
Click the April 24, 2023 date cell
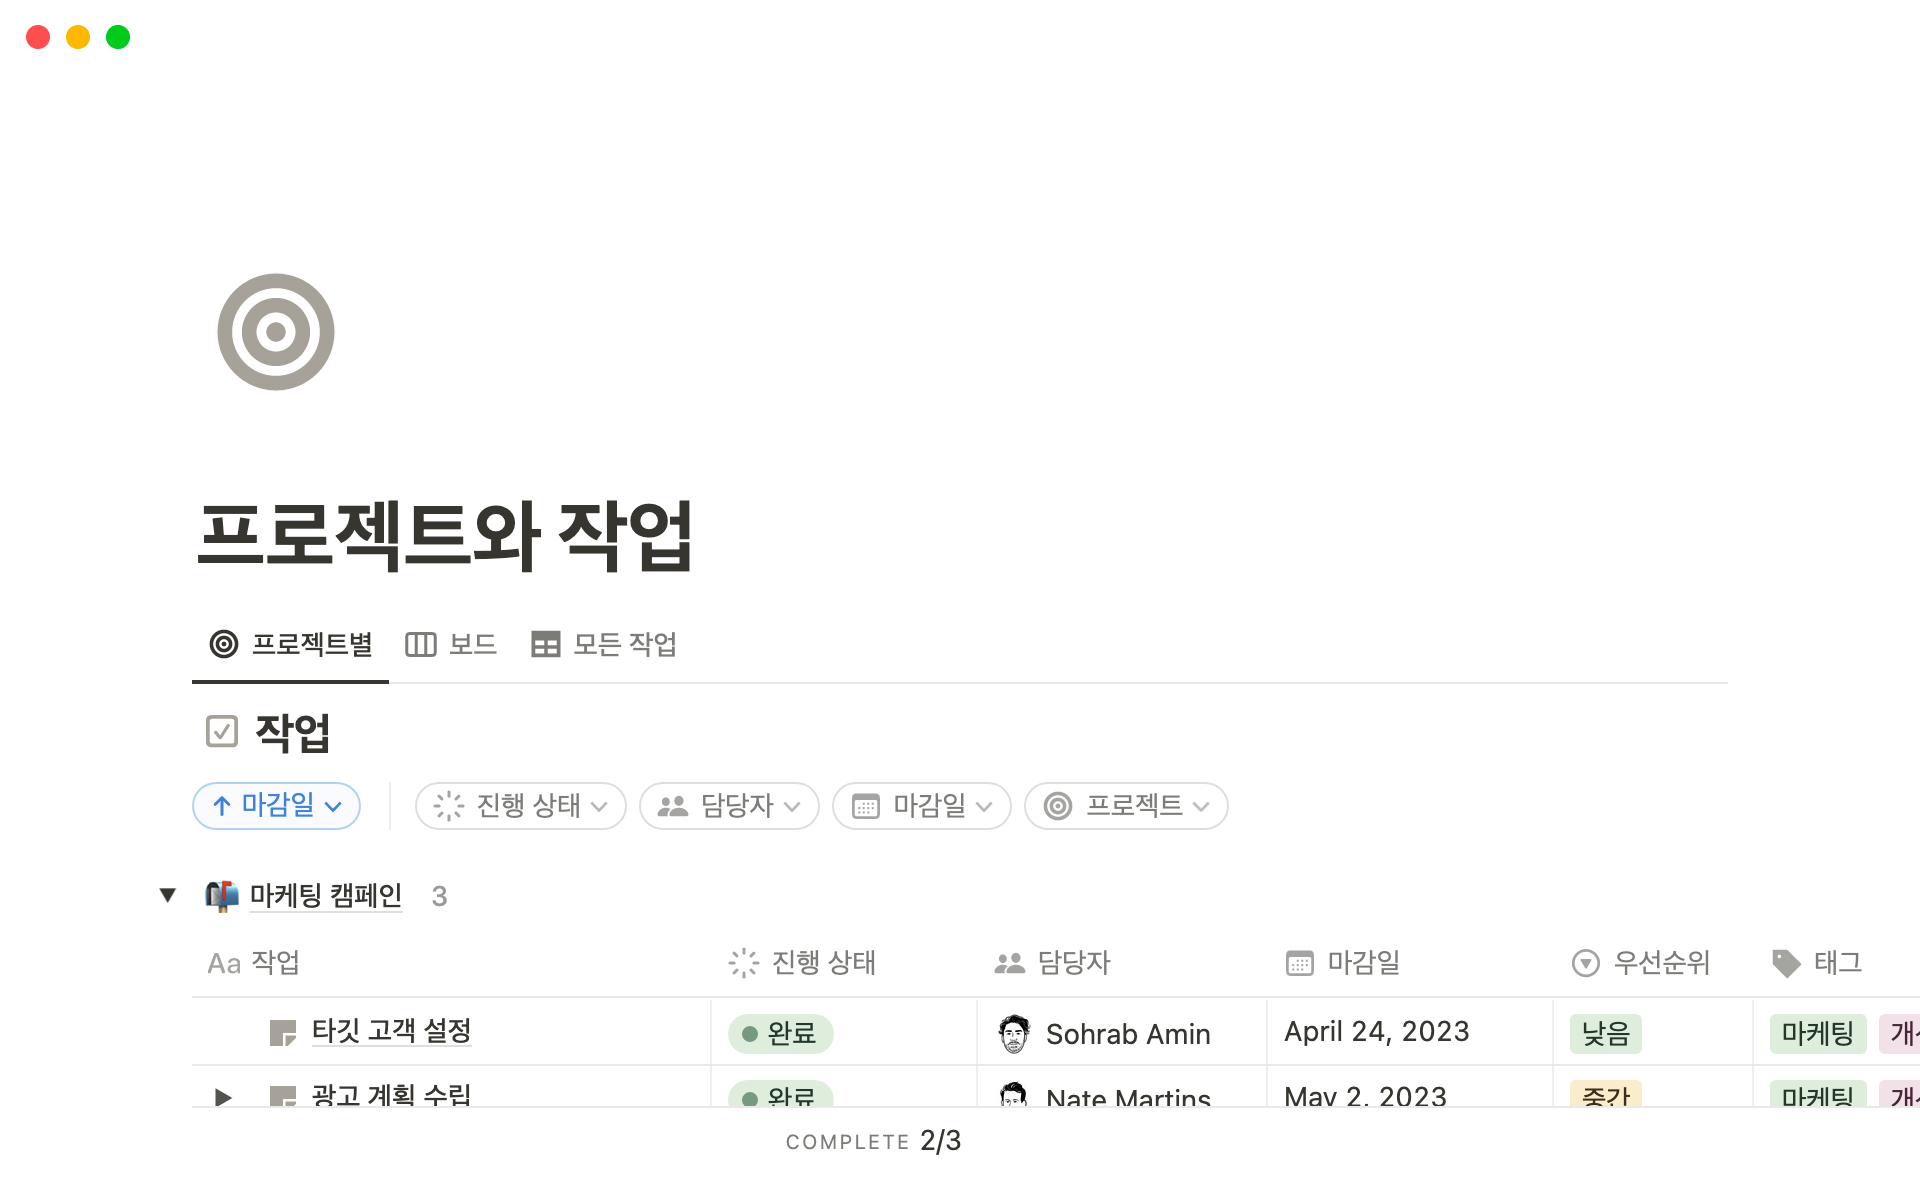tap(1376, 1032)
